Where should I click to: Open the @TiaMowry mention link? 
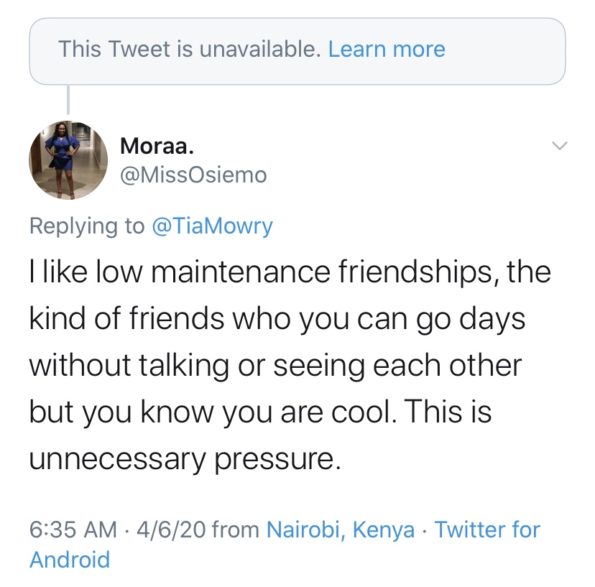pyautogui.click(x=212, y=227)
